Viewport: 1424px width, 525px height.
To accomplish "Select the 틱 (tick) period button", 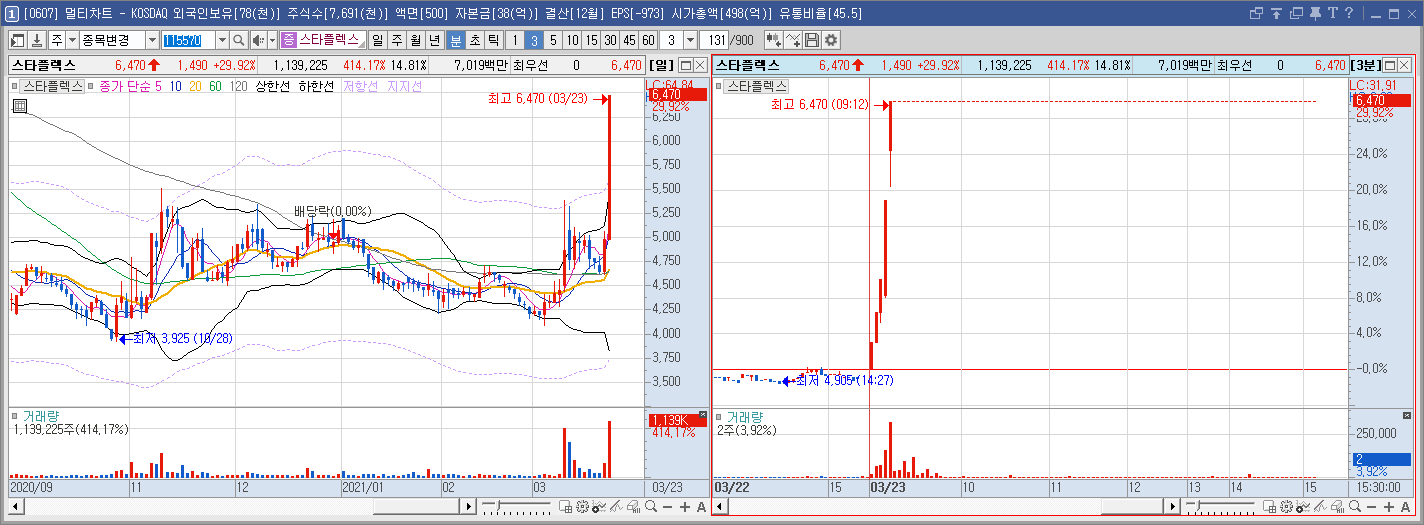I will click(493, 40).
